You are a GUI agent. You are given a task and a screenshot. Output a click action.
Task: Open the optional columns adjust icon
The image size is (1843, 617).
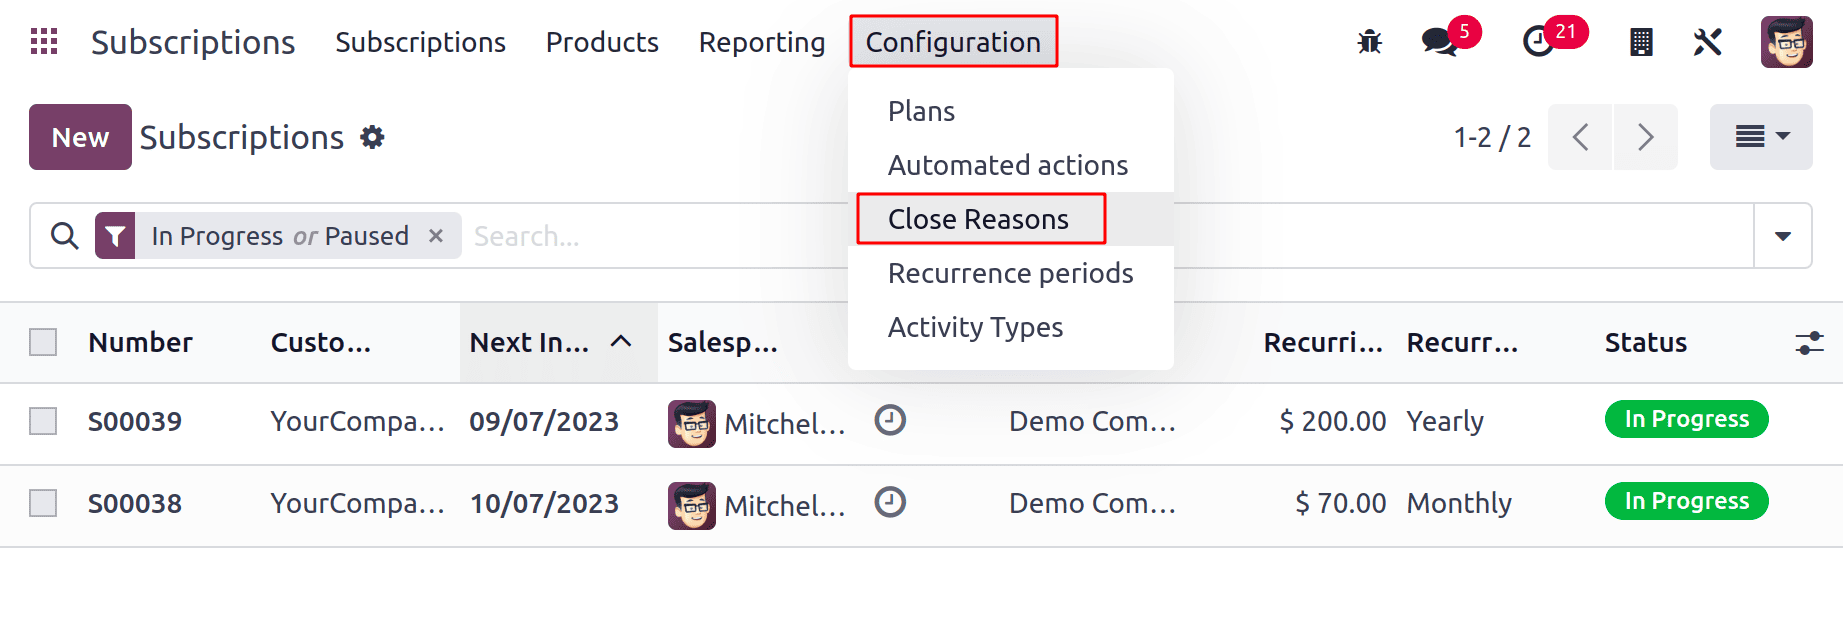pyautogui.click(x=1809, y=343)
